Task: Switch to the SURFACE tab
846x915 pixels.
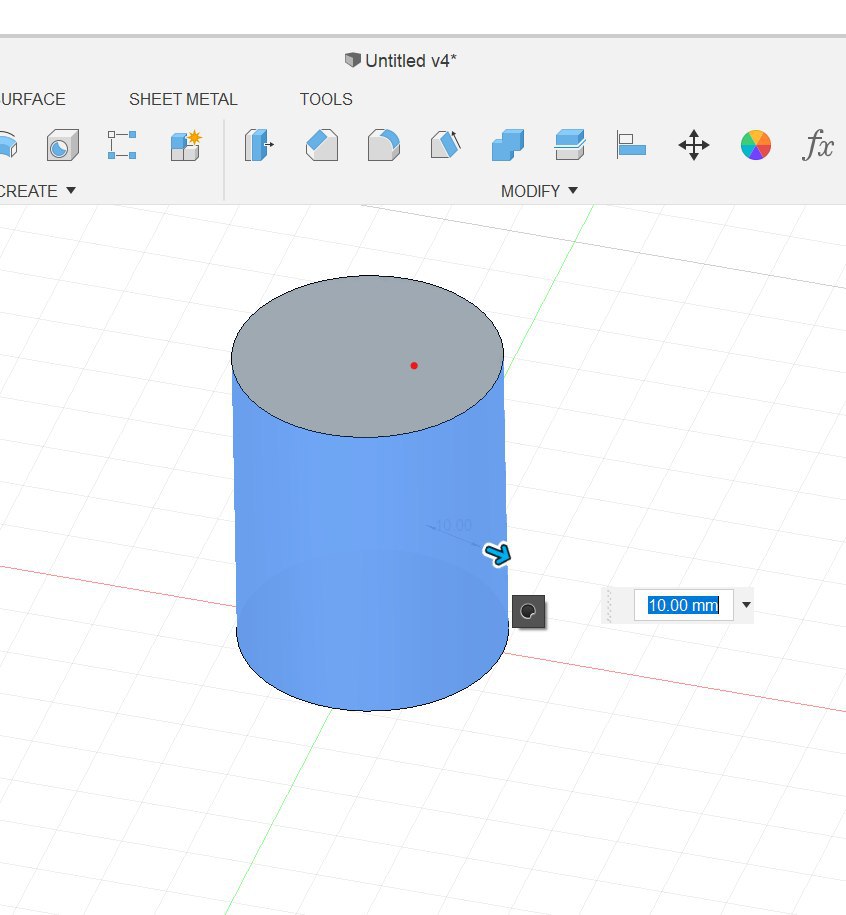Action: [x=33, y=99]
